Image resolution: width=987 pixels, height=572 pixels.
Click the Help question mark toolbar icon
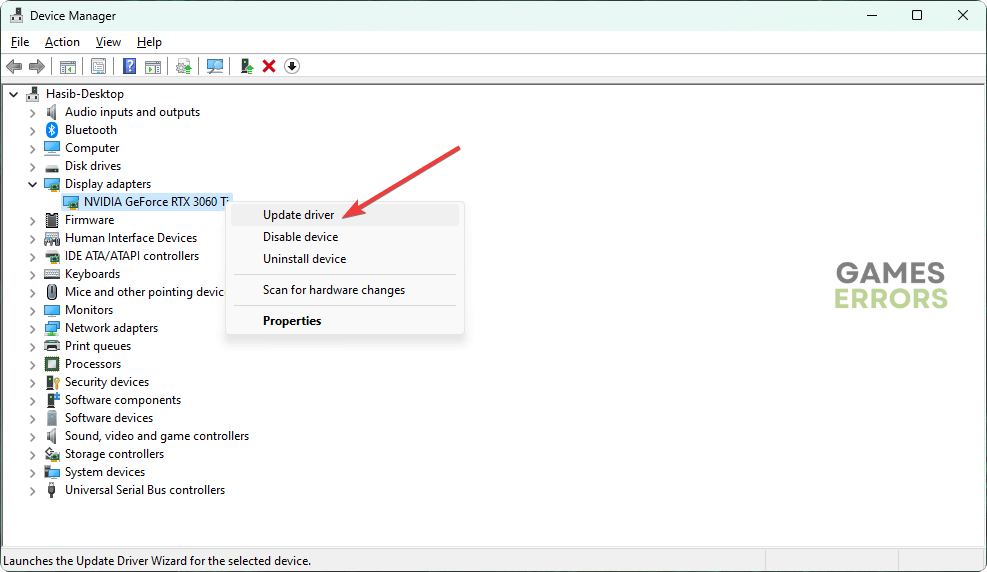pos(129,66)
